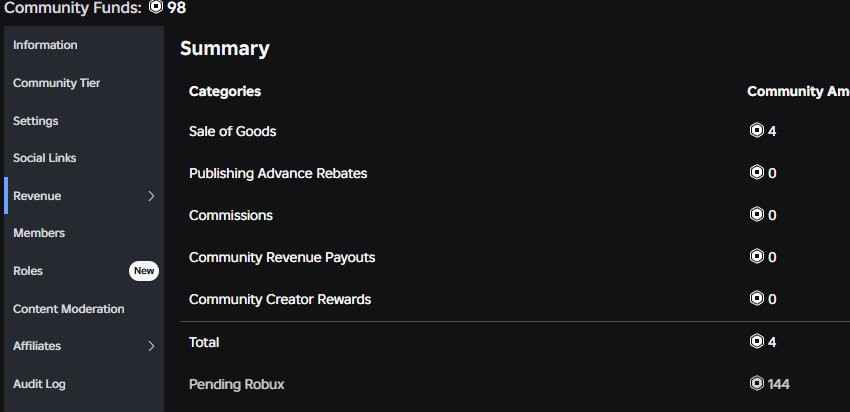View the Audit Log
Viewport: 850px width, 412px height.
[40, 384]
